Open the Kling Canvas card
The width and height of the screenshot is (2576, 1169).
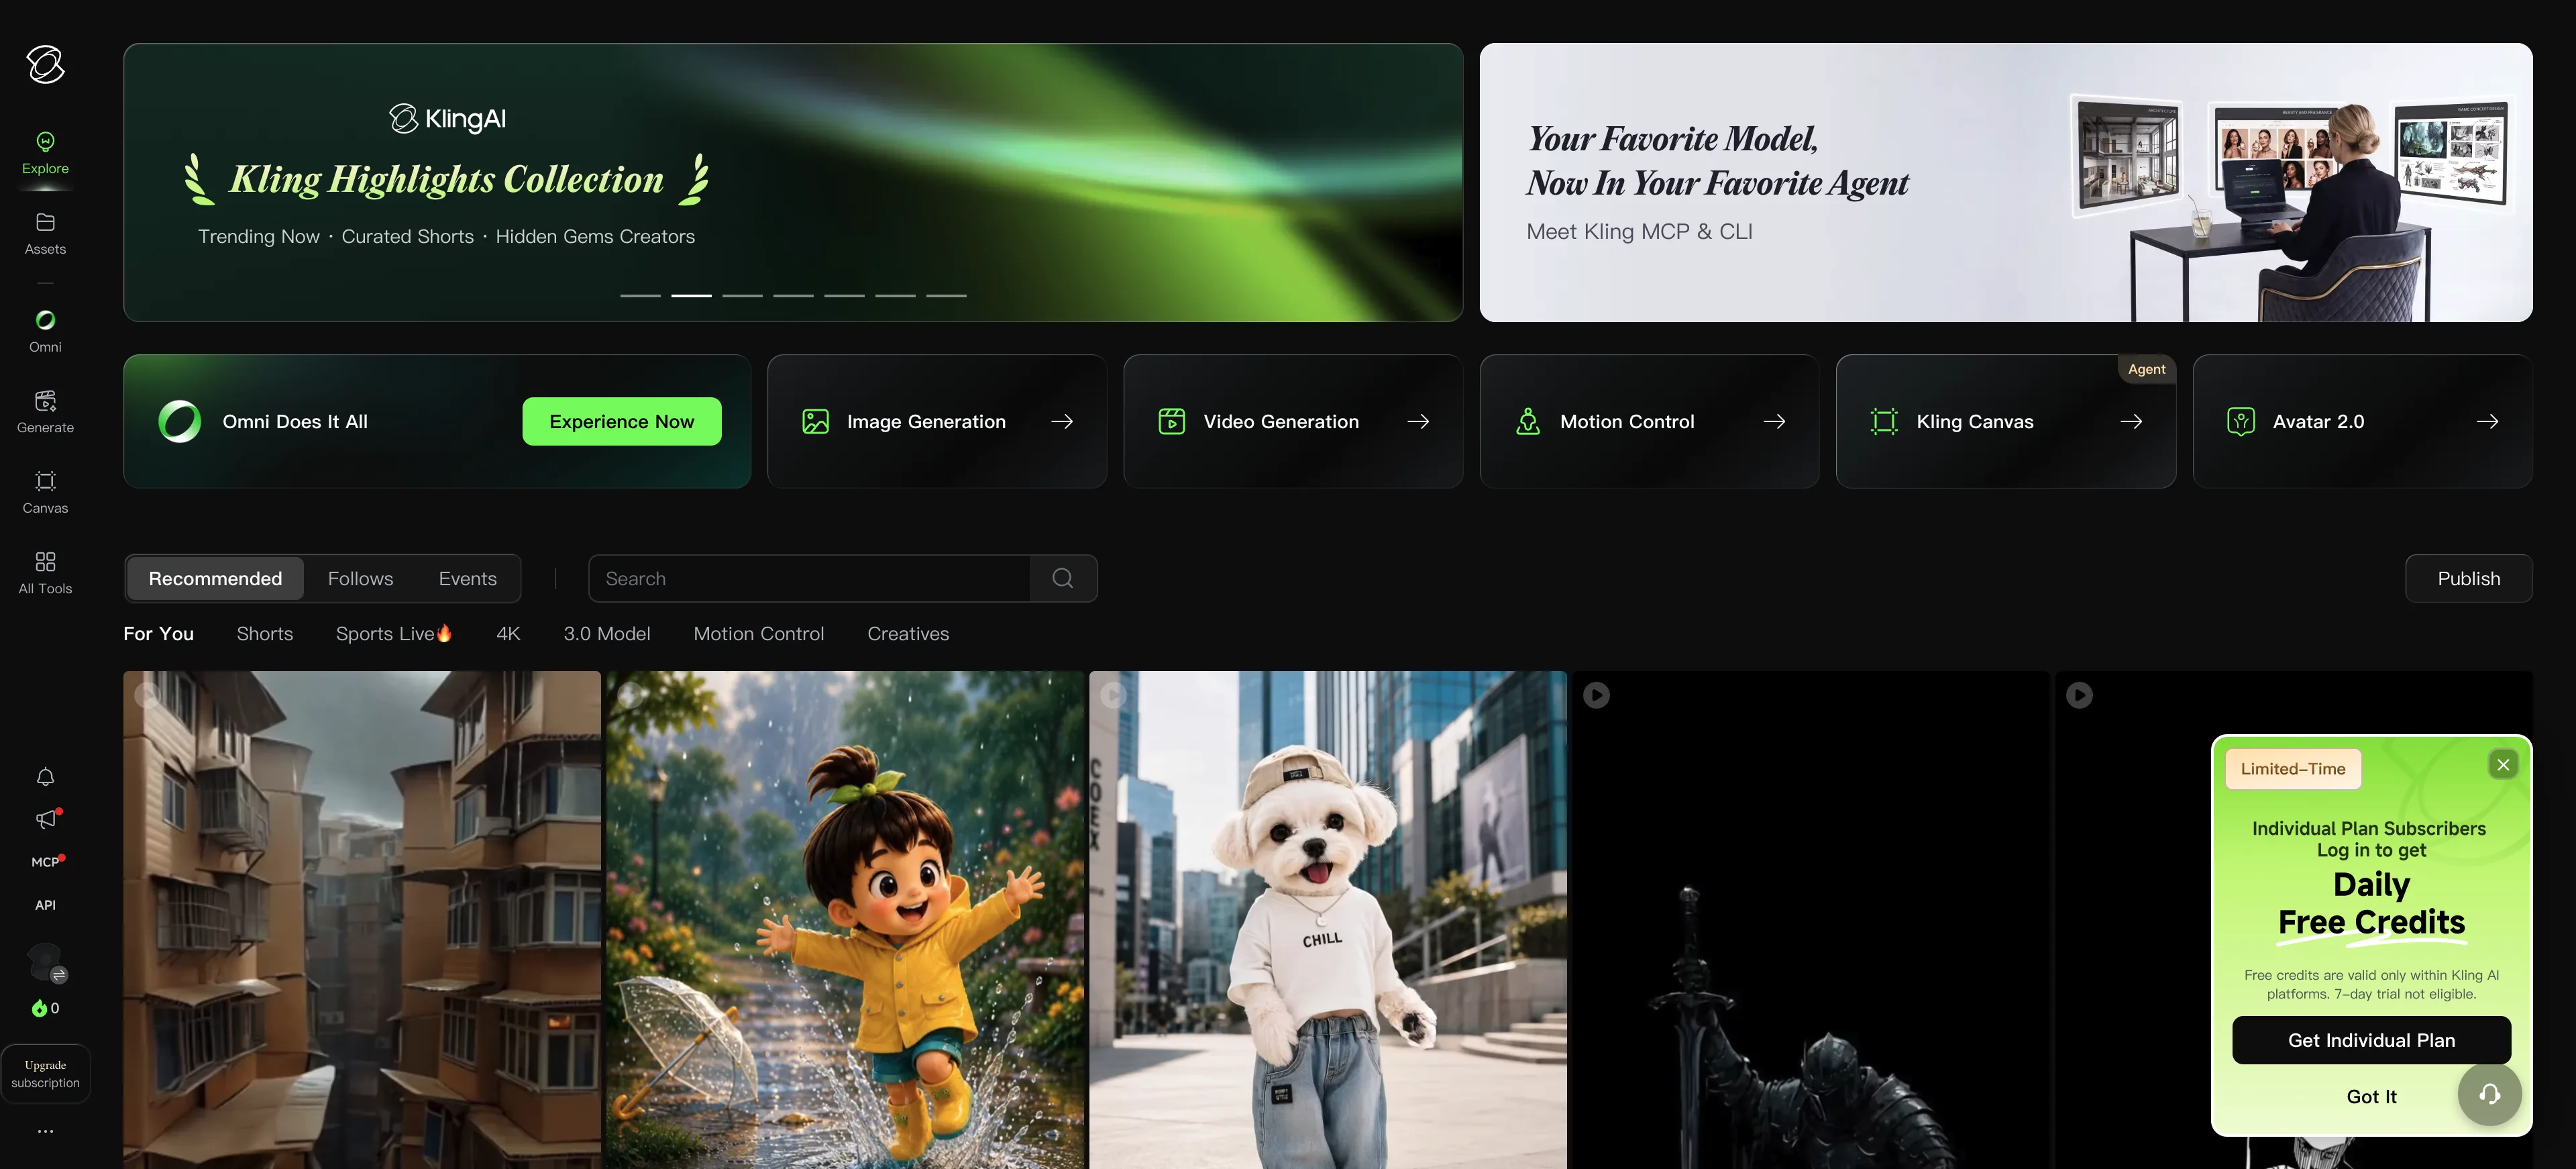click(x=2006, y=421)
